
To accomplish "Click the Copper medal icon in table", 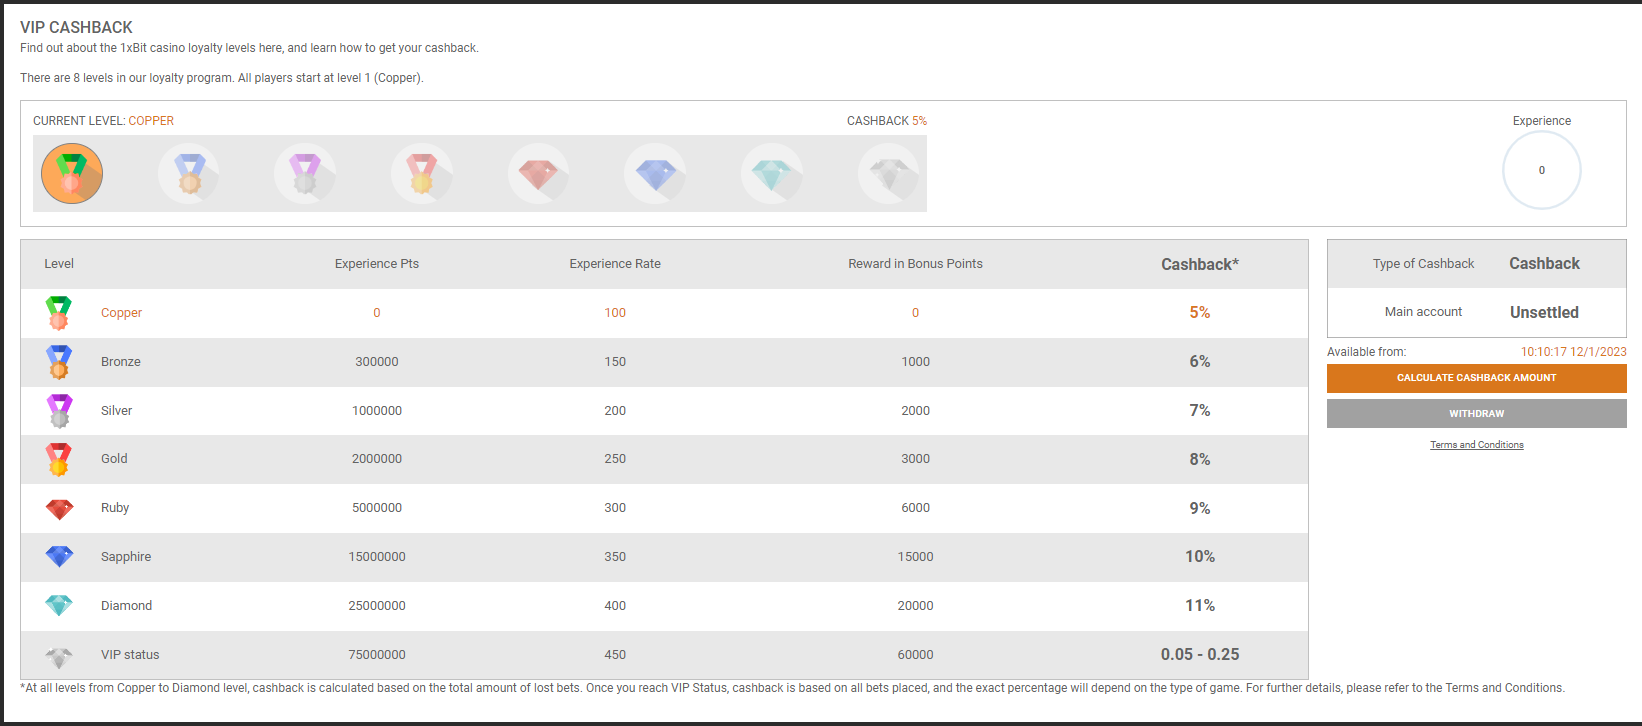I will tap(59, 313).
